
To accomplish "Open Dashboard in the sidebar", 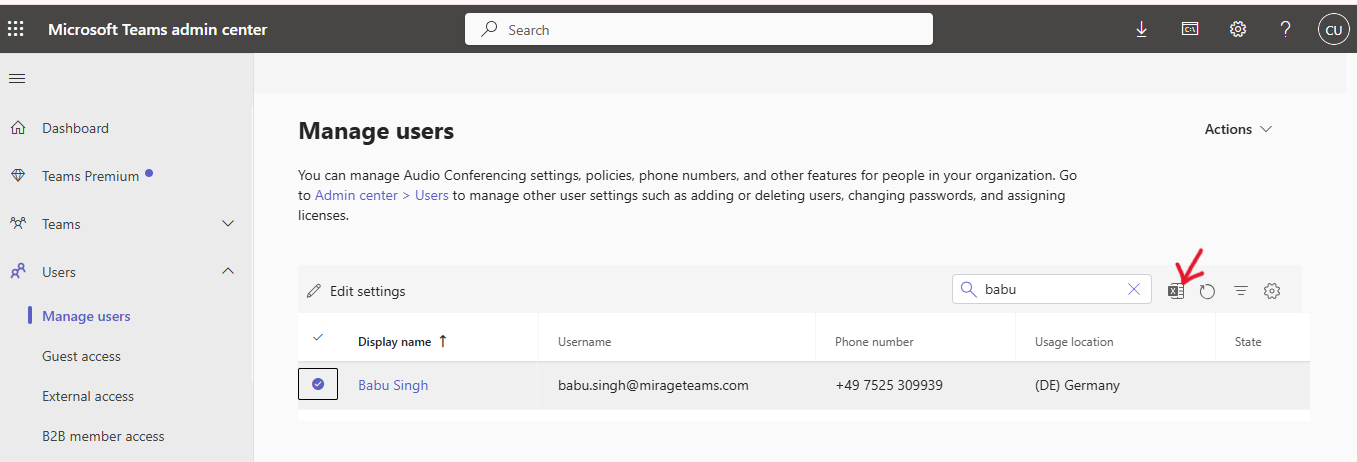I will [75, 128].
